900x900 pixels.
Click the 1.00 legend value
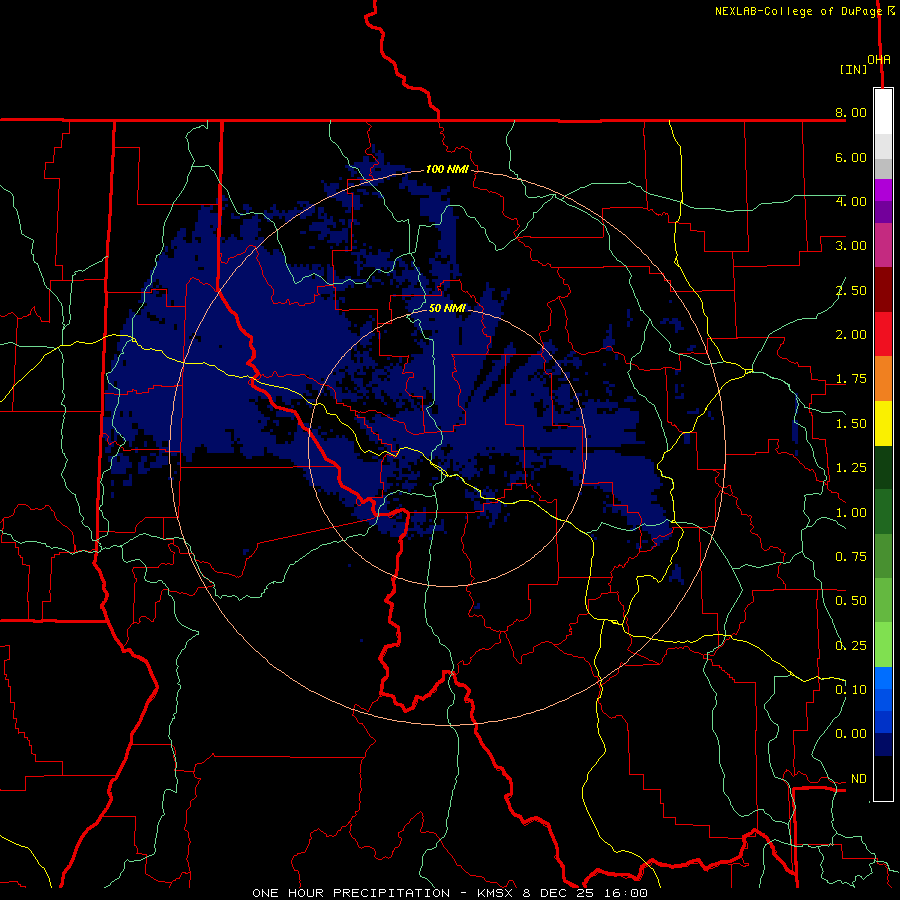(851, 513)
